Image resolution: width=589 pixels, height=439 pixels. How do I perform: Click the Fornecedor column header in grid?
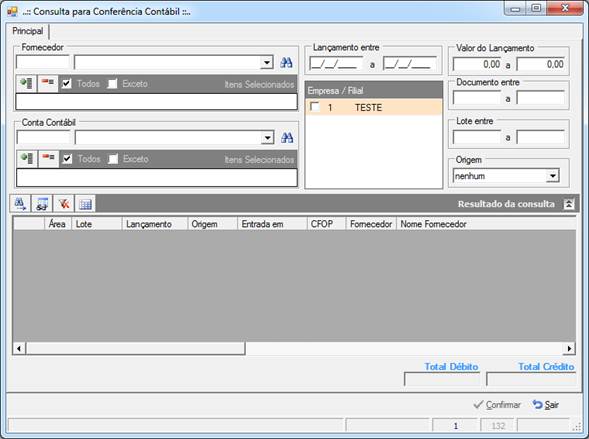(371, 224)
